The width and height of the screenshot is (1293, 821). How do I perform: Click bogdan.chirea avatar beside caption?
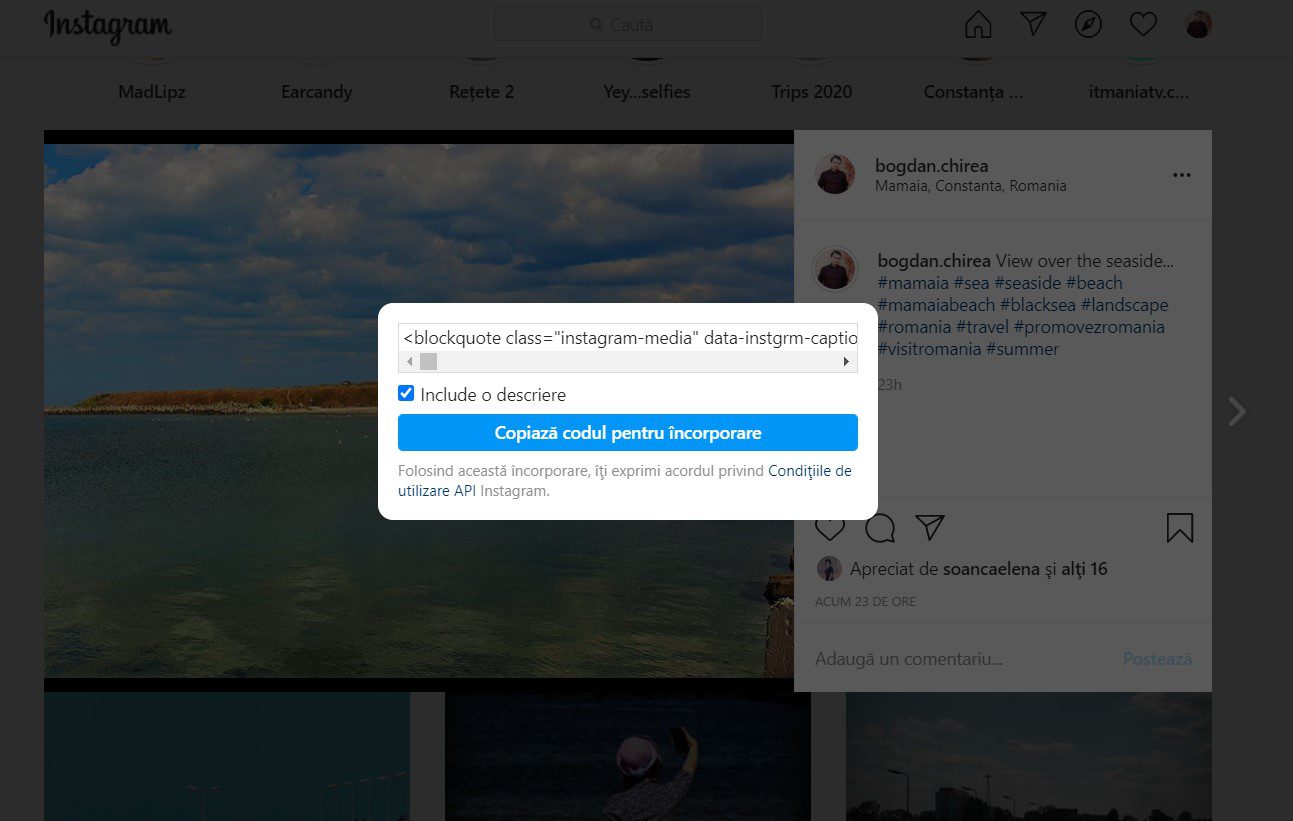(835, 268)
